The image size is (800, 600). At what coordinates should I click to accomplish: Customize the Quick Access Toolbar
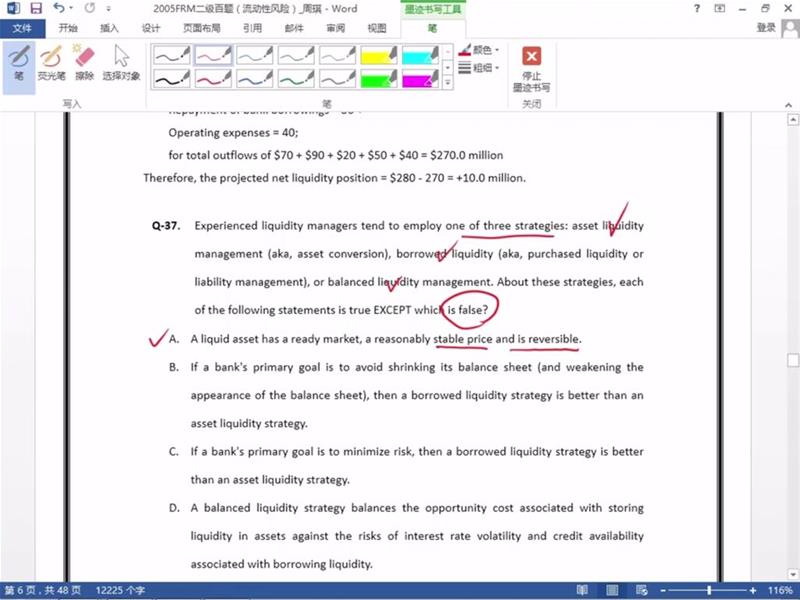pos(108,9)
